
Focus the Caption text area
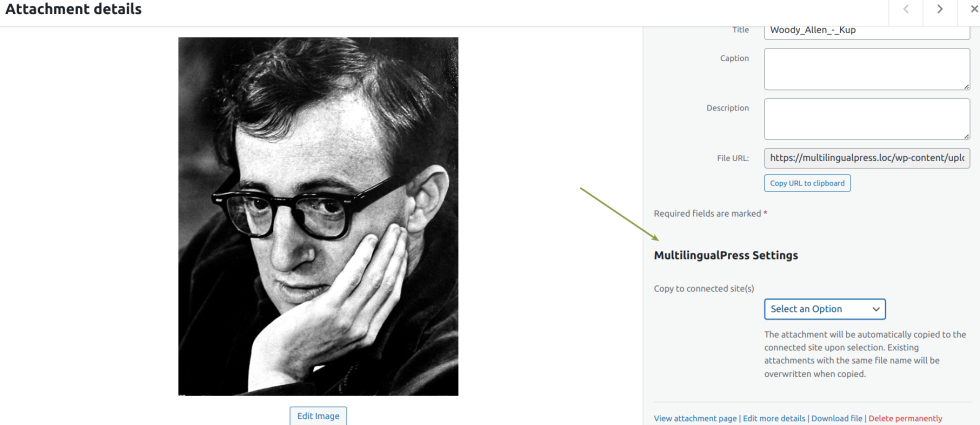pos(867,69)
